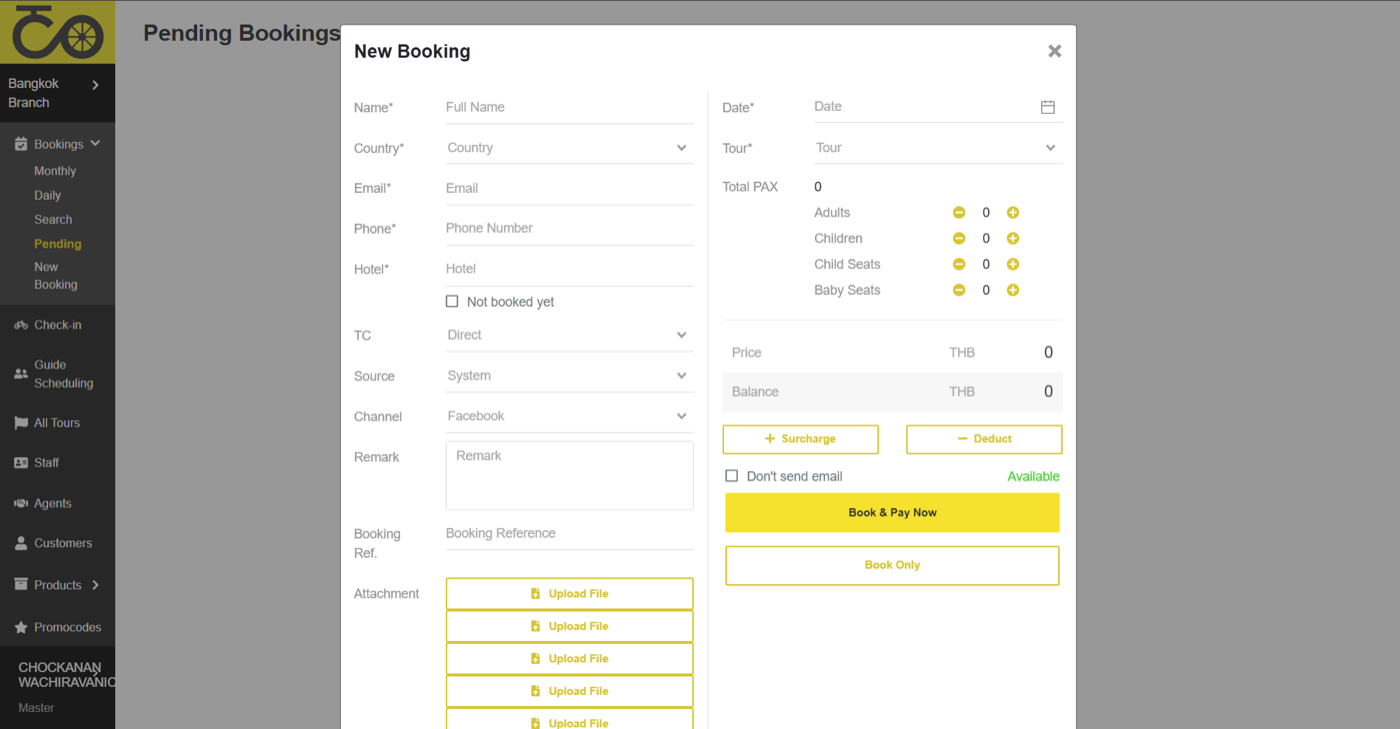Reduce Child Seats with minus icon
This screenshot has height=729, width=1400.
click(x=959, y=264)
